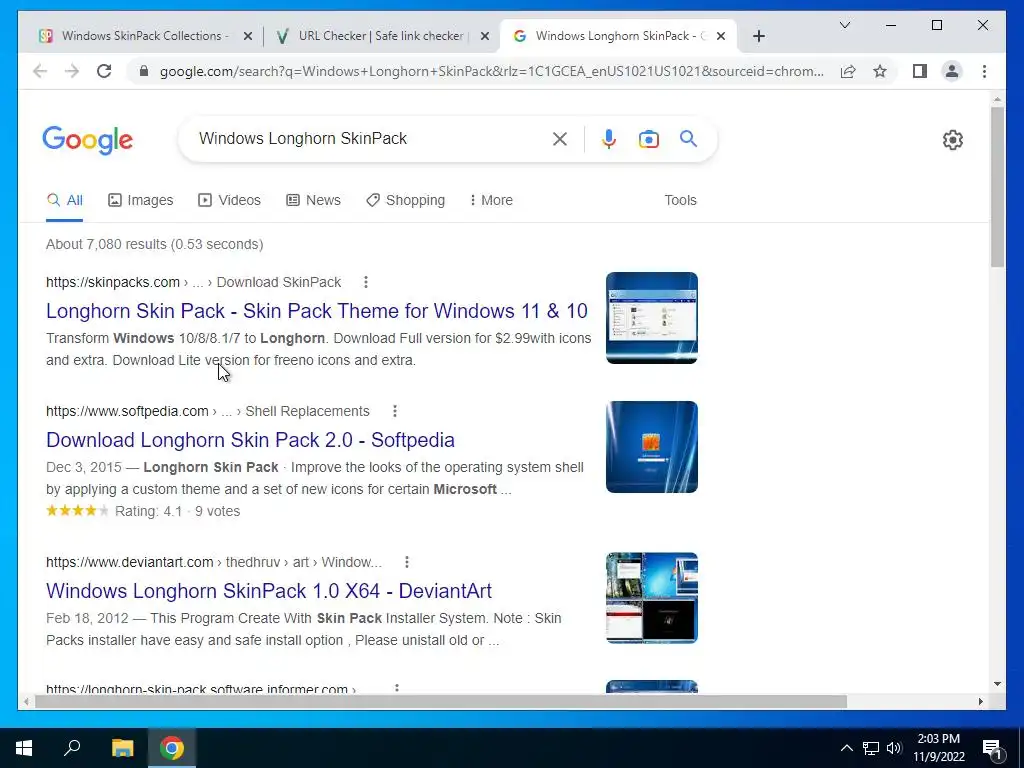Open the Tools search options
Screen dimensions: 1024x768
click(x=680, y=200)
